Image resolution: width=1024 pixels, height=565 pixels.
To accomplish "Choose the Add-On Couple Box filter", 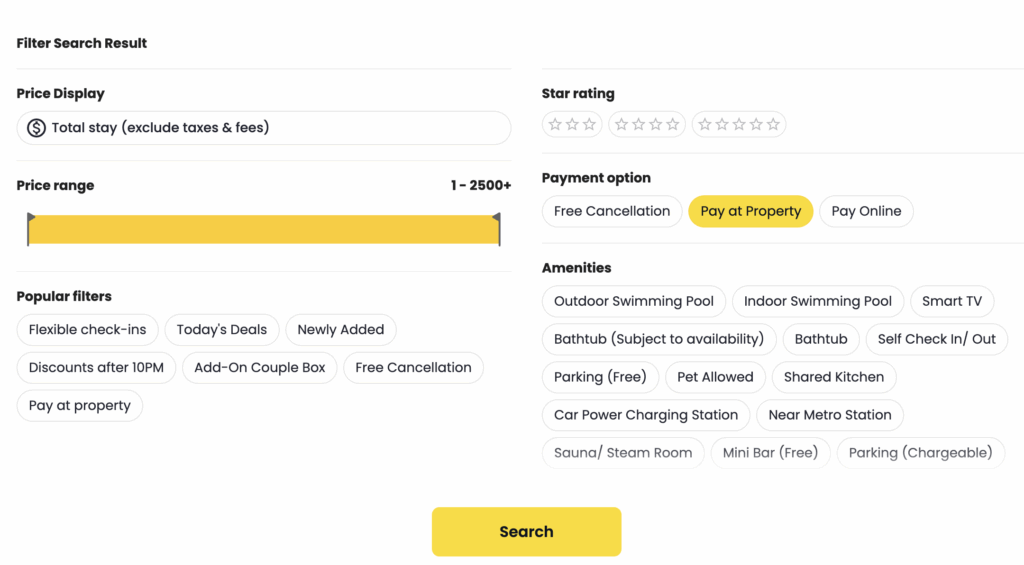I will (x=259, y=367).
